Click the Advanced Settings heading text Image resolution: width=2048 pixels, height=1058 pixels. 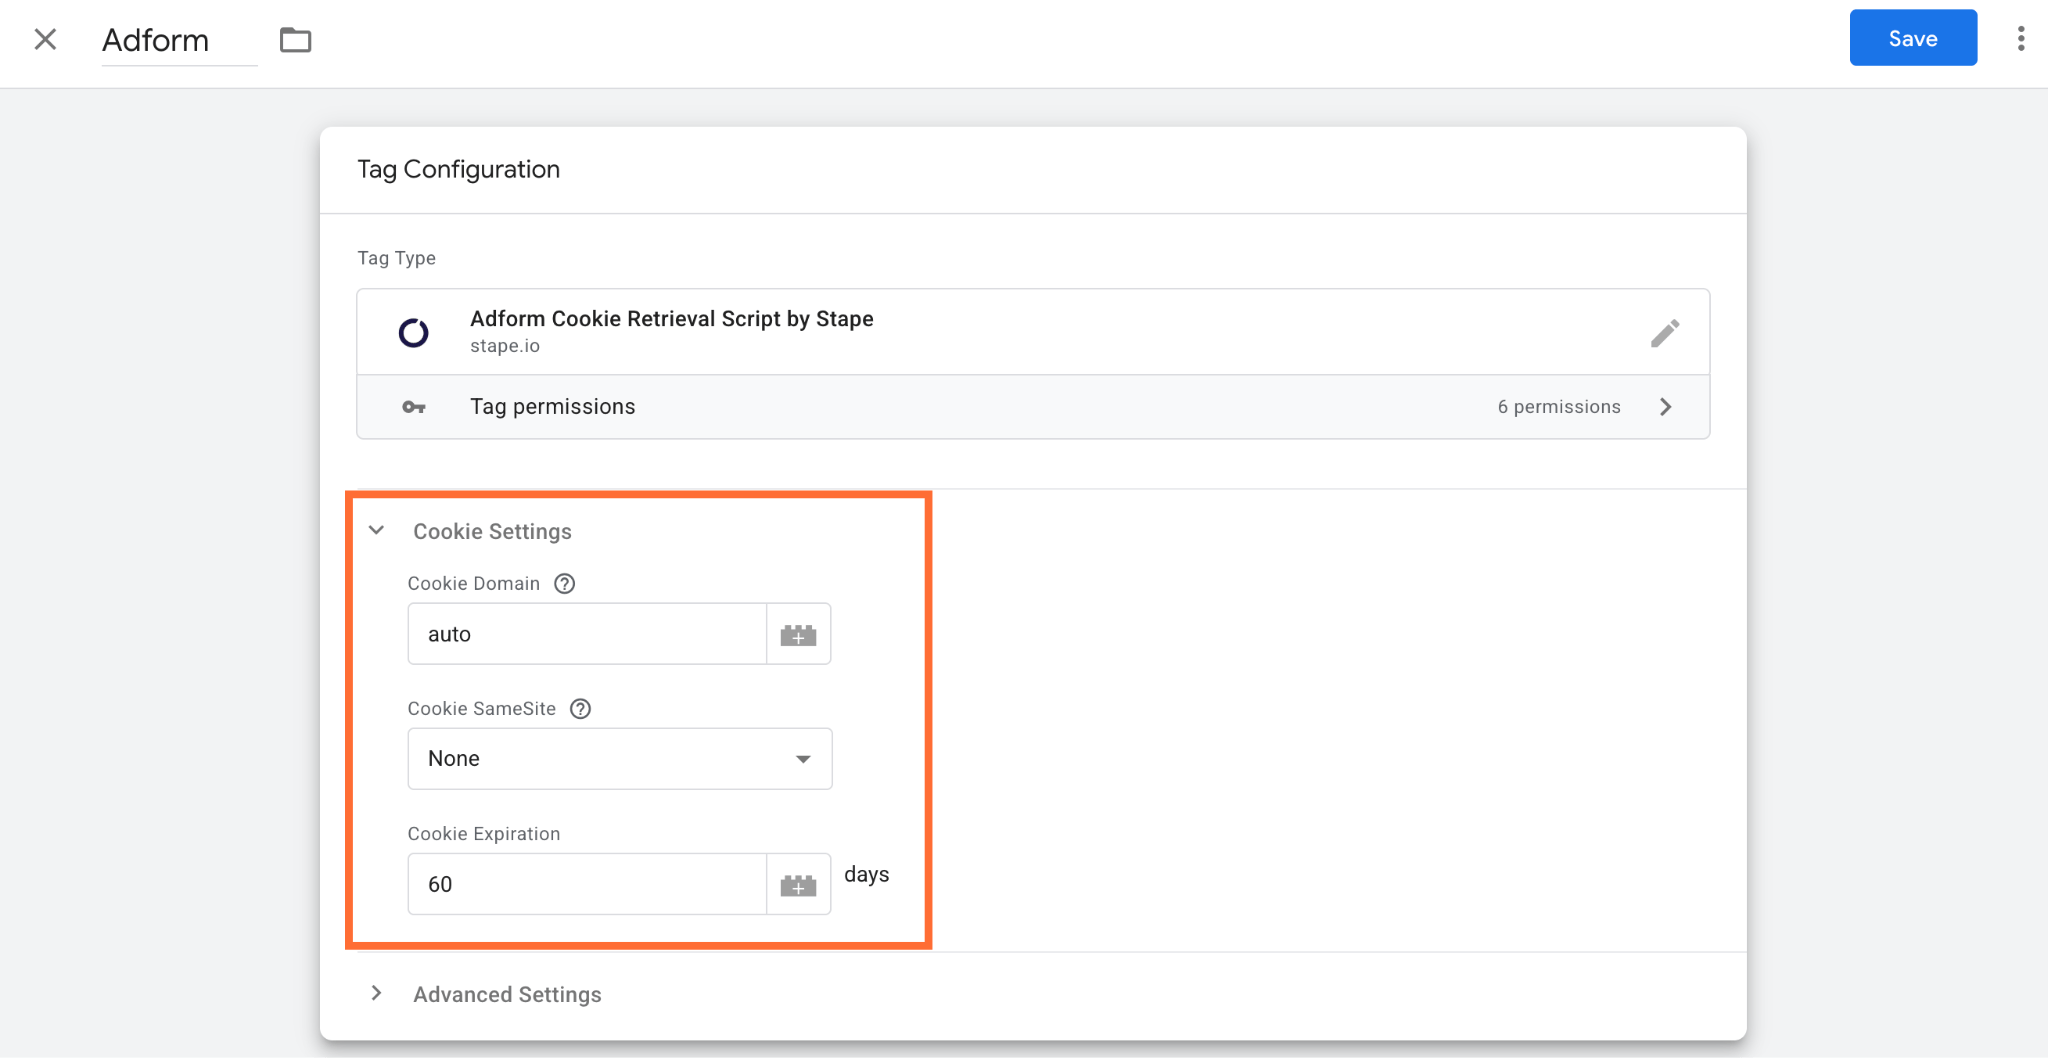coord(508,994)
